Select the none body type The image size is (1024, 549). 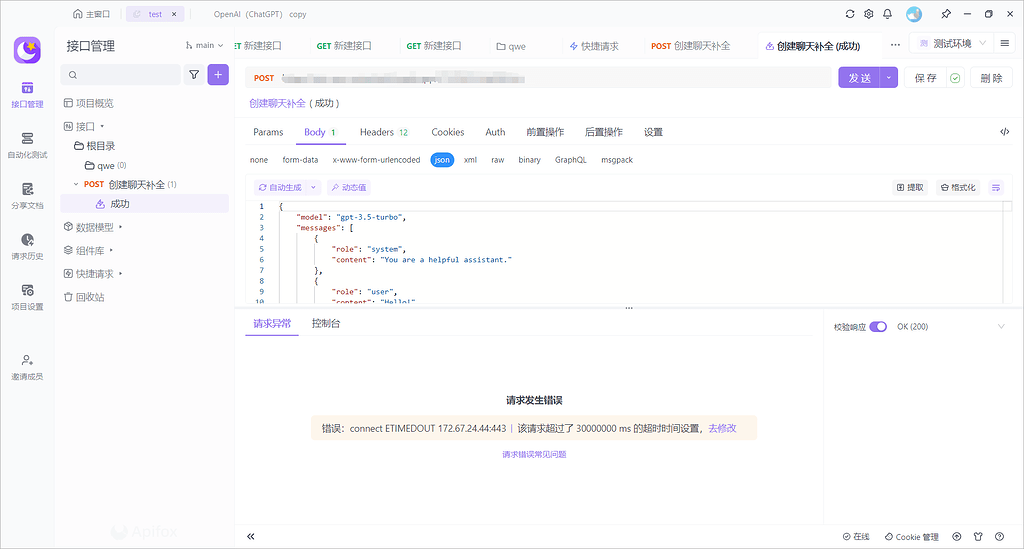tap(259, 160)
